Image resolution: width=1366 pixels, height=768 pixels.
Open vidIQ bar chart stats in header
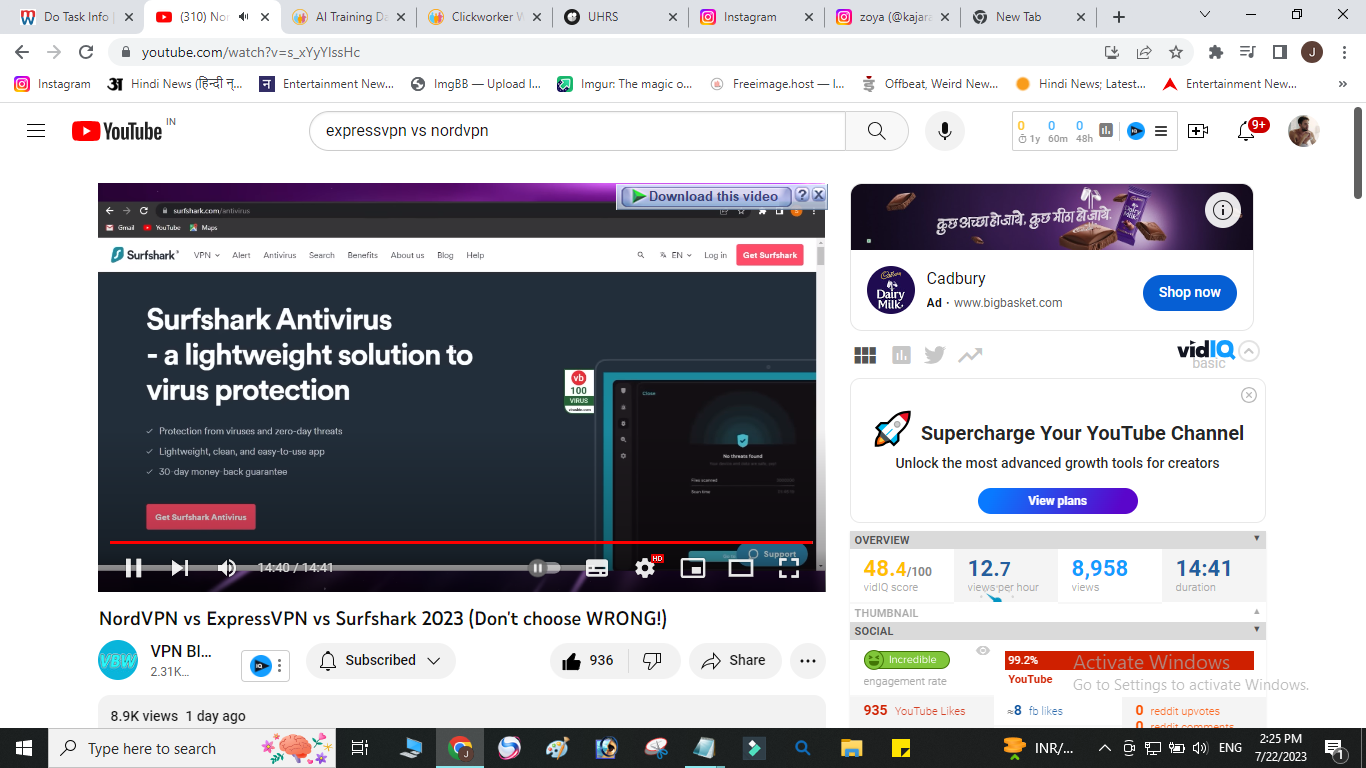tap(1106, 131)
